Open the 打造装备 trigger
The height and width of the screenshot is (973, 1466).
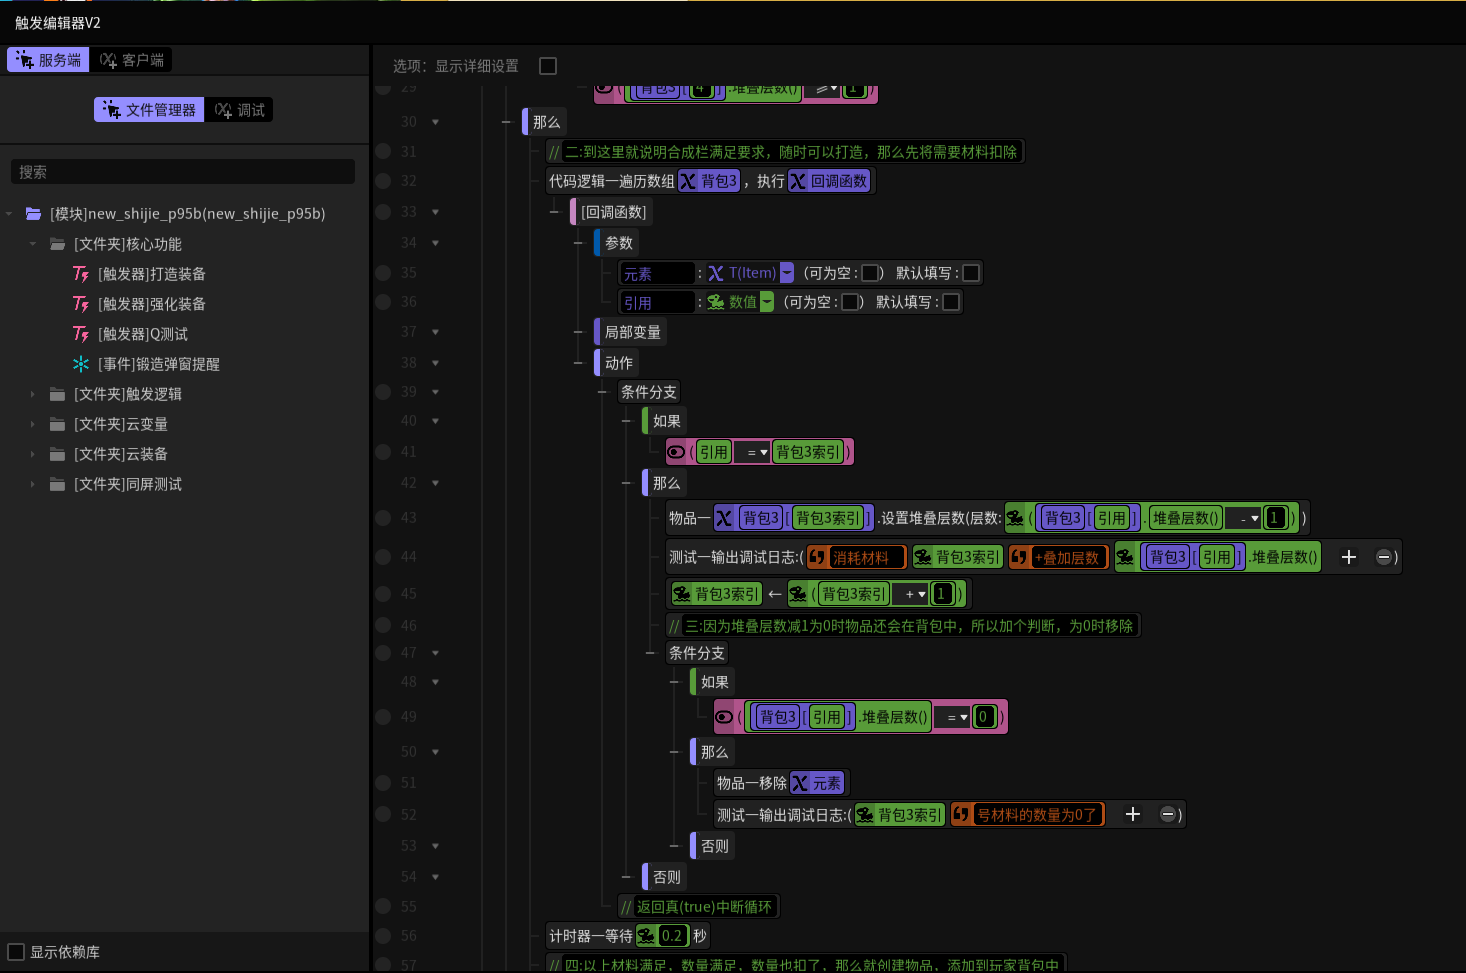point(151,274)
